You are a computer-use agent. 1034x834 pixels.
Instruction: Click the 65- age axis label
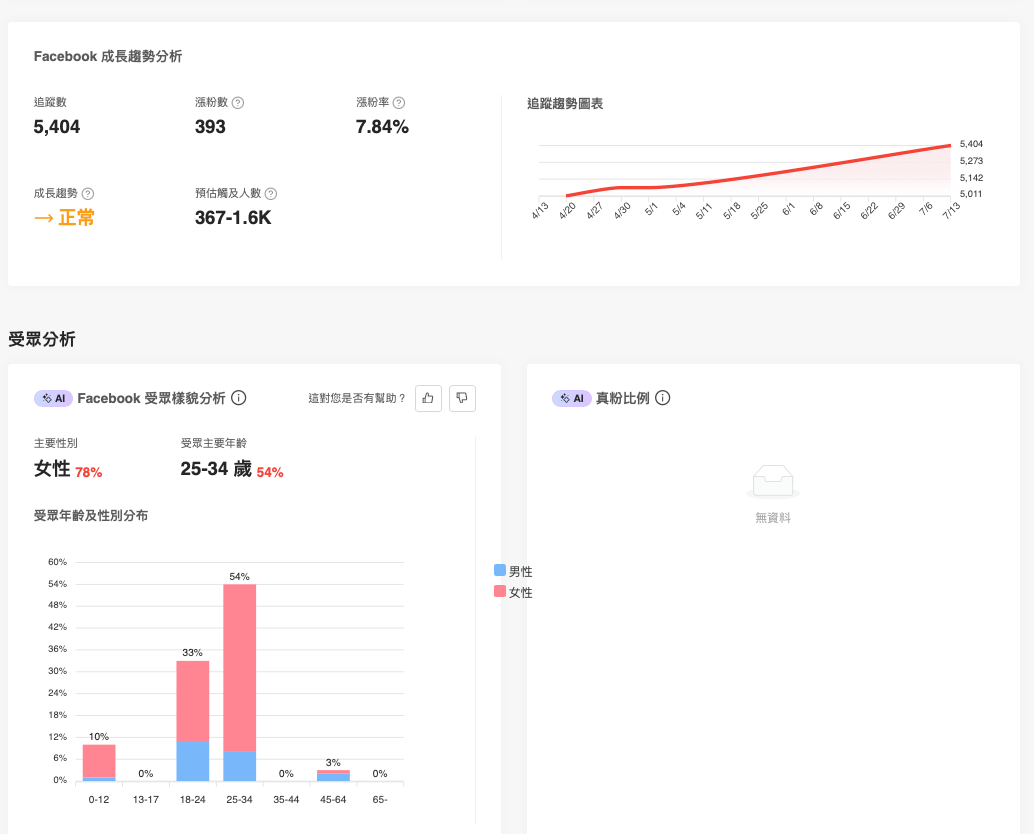pyautogui.click(x=380, y=800)
